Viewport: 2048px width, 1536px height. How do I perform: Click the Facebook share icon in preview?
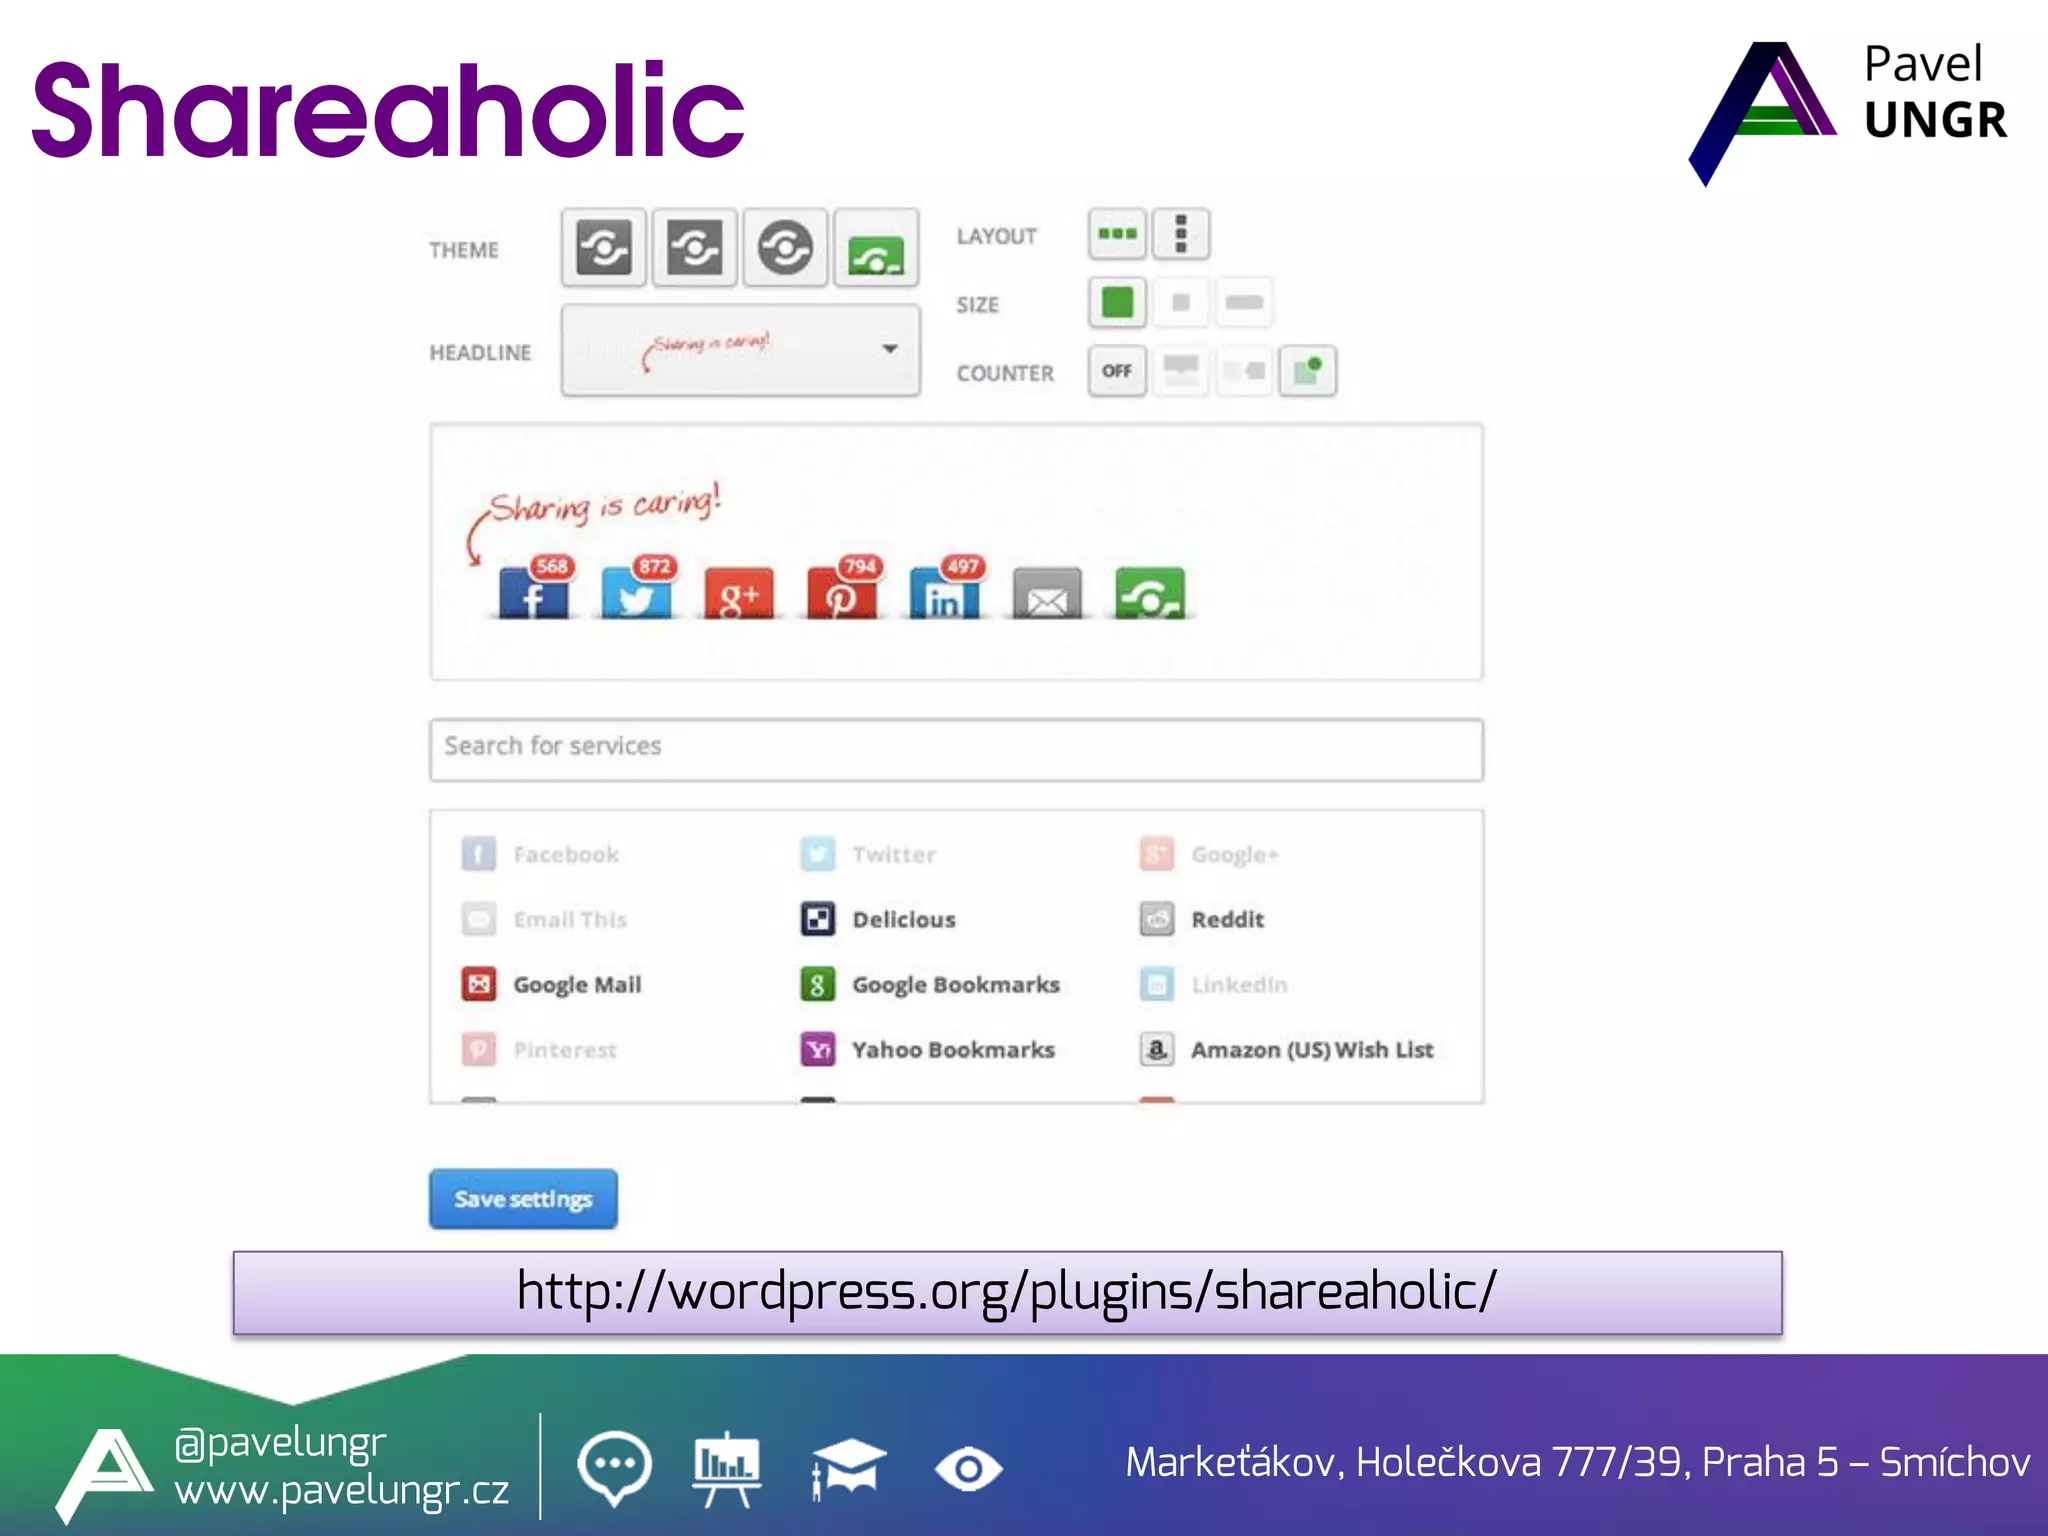533,593
